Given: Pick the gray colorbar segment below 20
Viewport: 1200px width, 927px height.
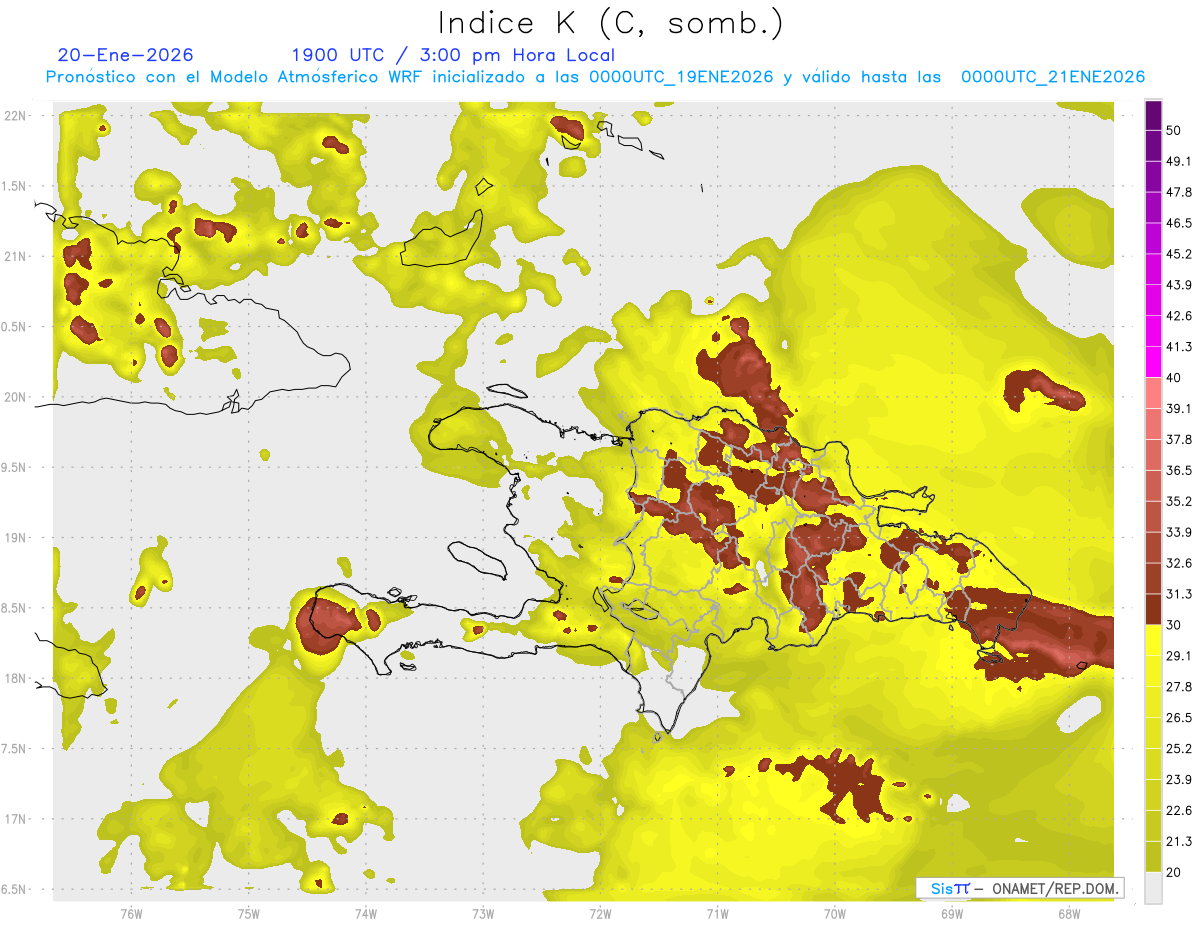Looking at the screenshot, I should click(1153, 888).
